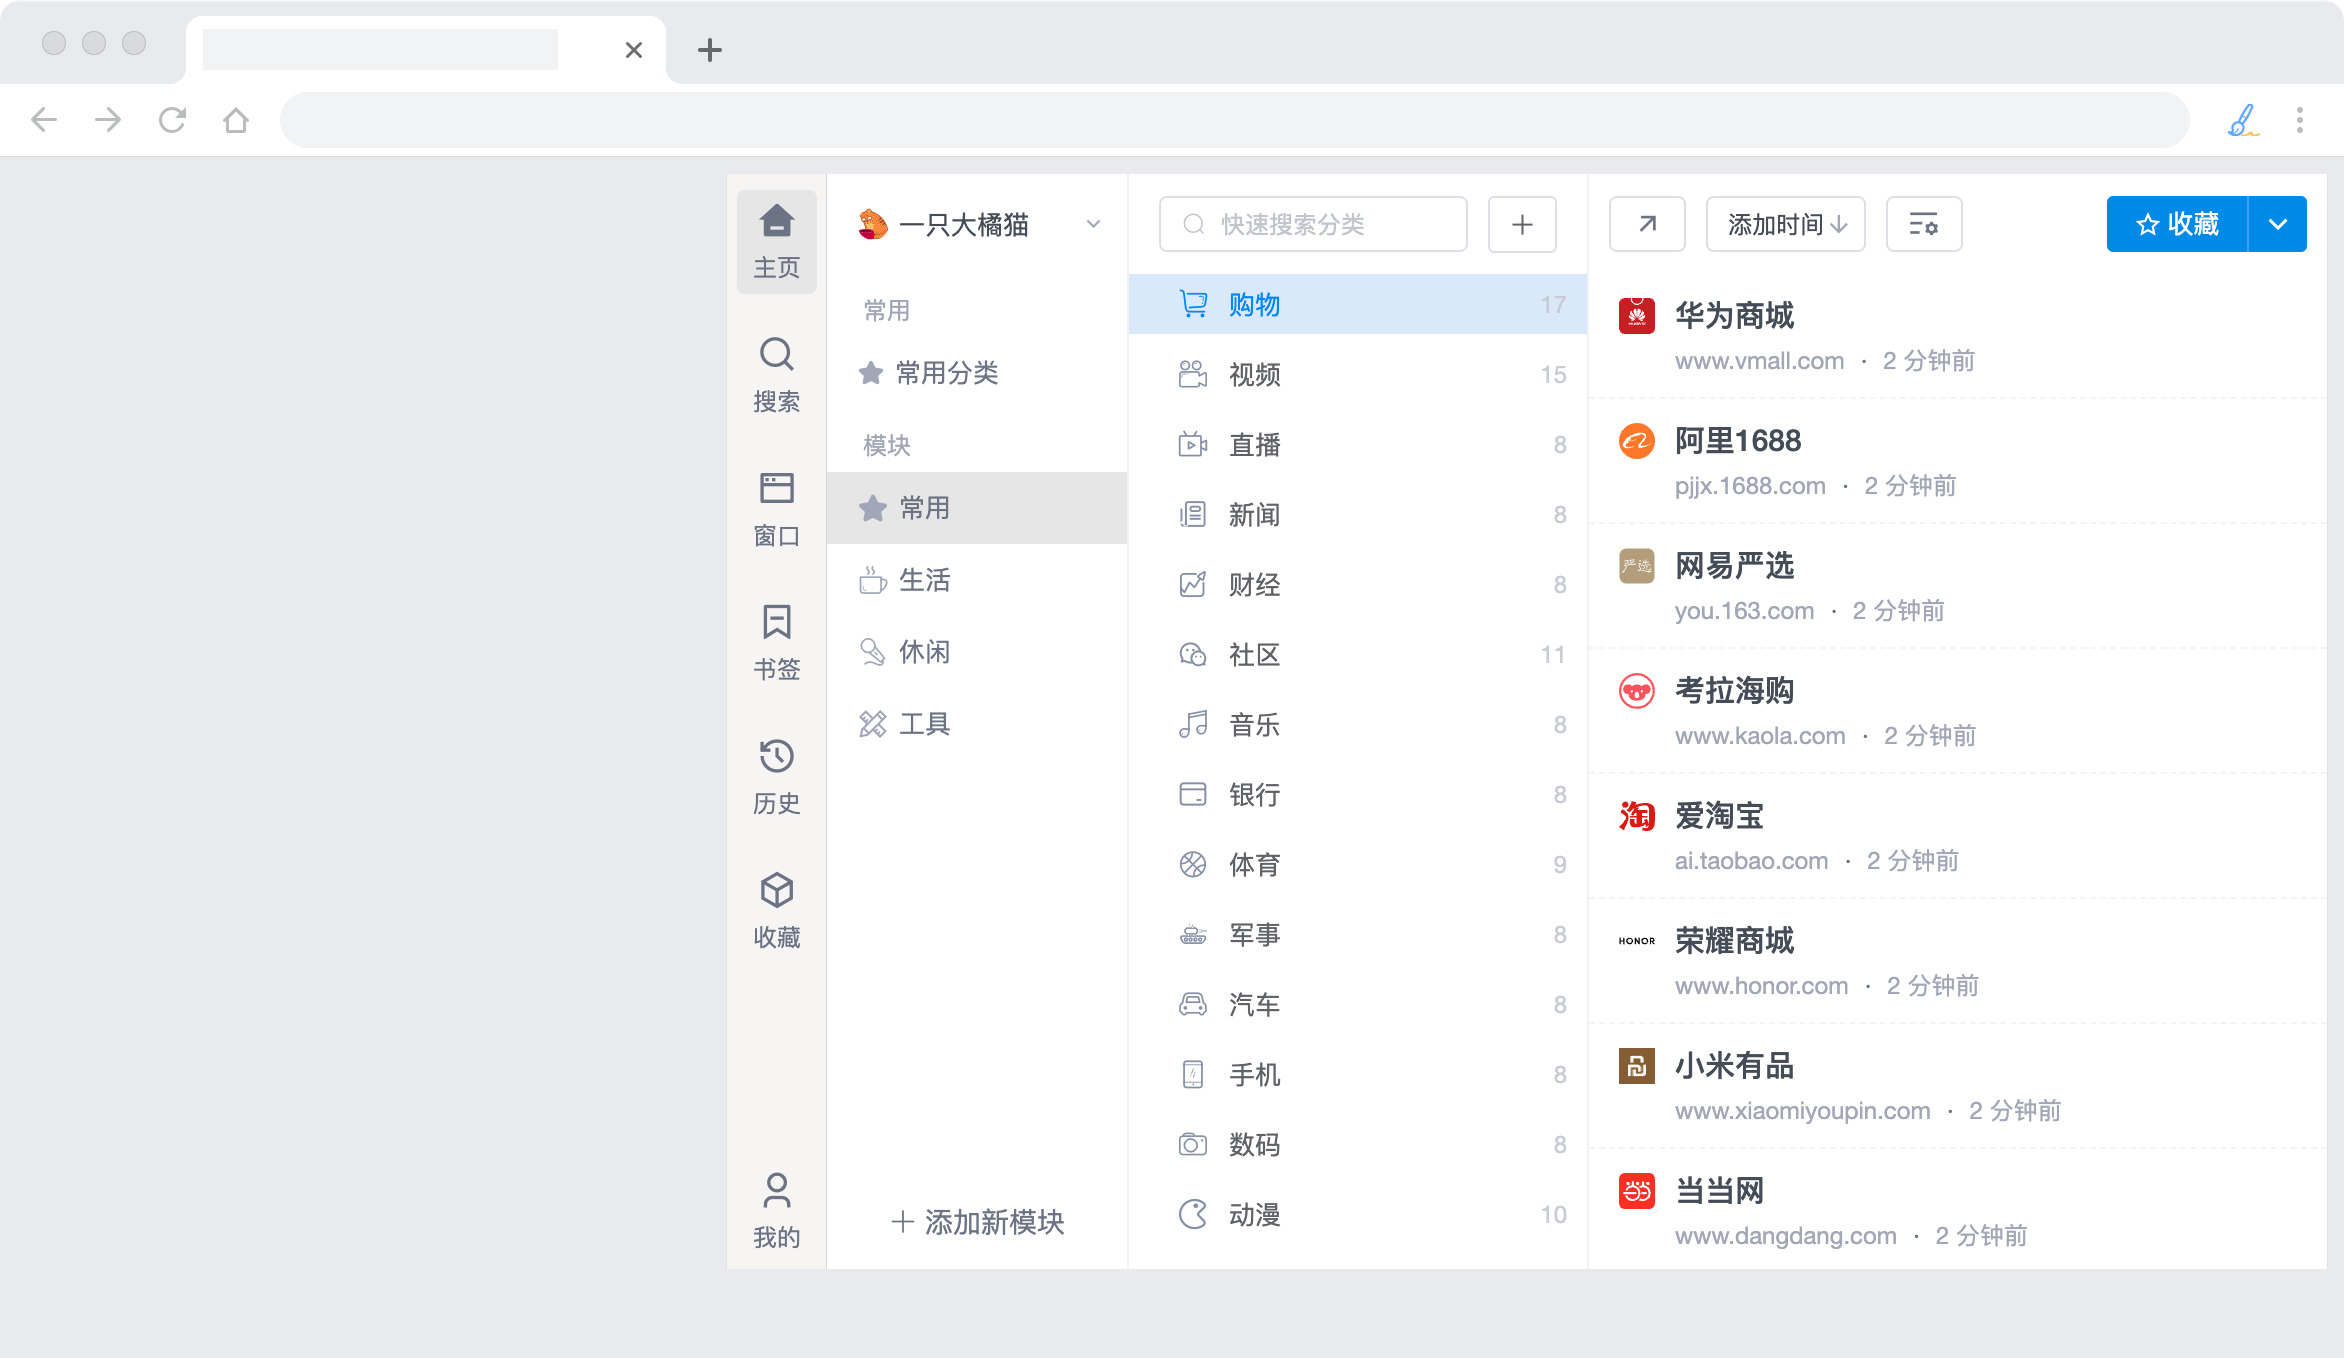Click the browser home icon
The height and width of the screenshot is (1358, 2344).
click(x=236, y=120)
